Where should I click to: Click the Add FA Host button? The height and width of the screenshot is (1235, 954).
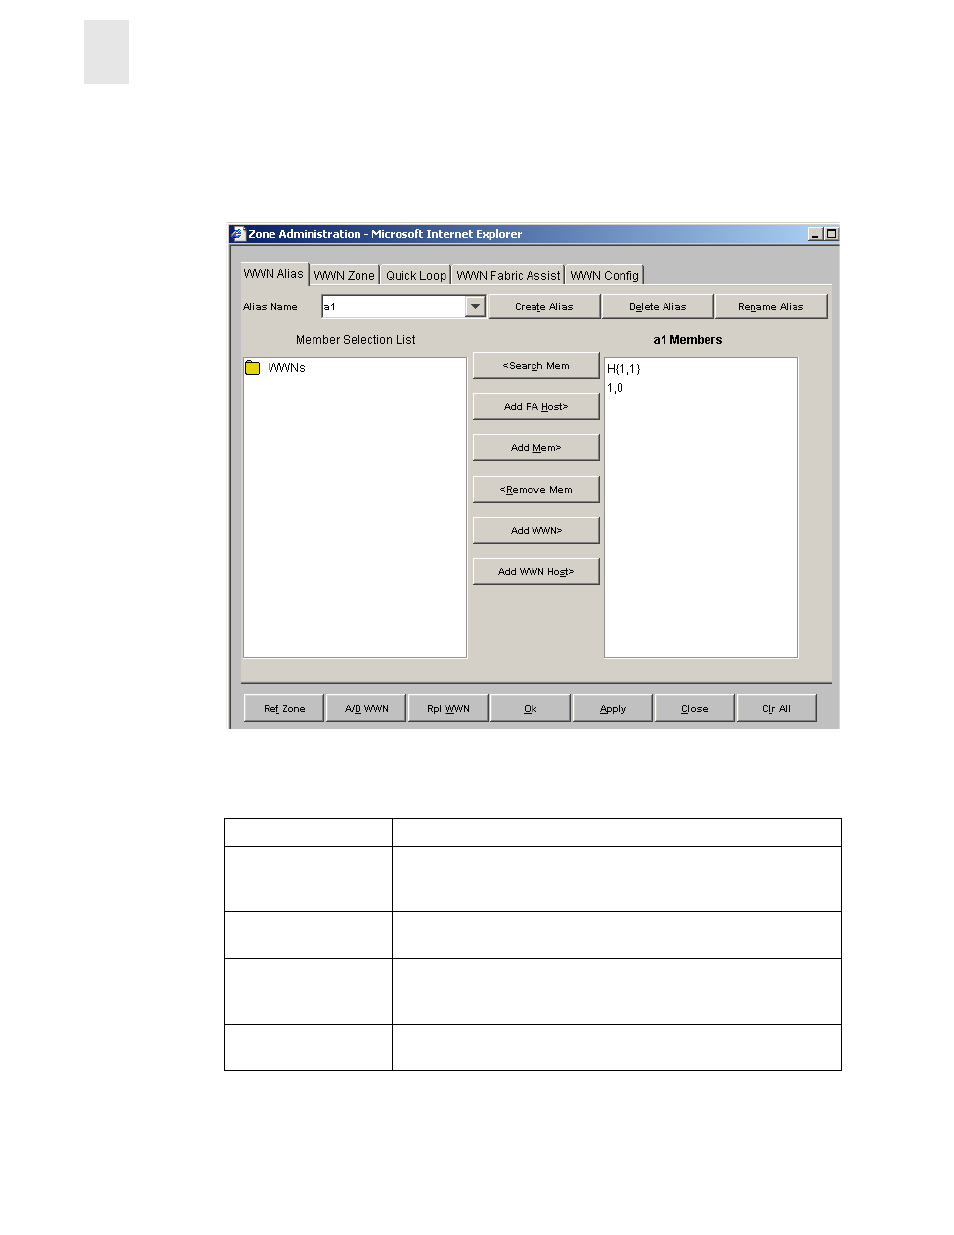(x=536, y=407)
